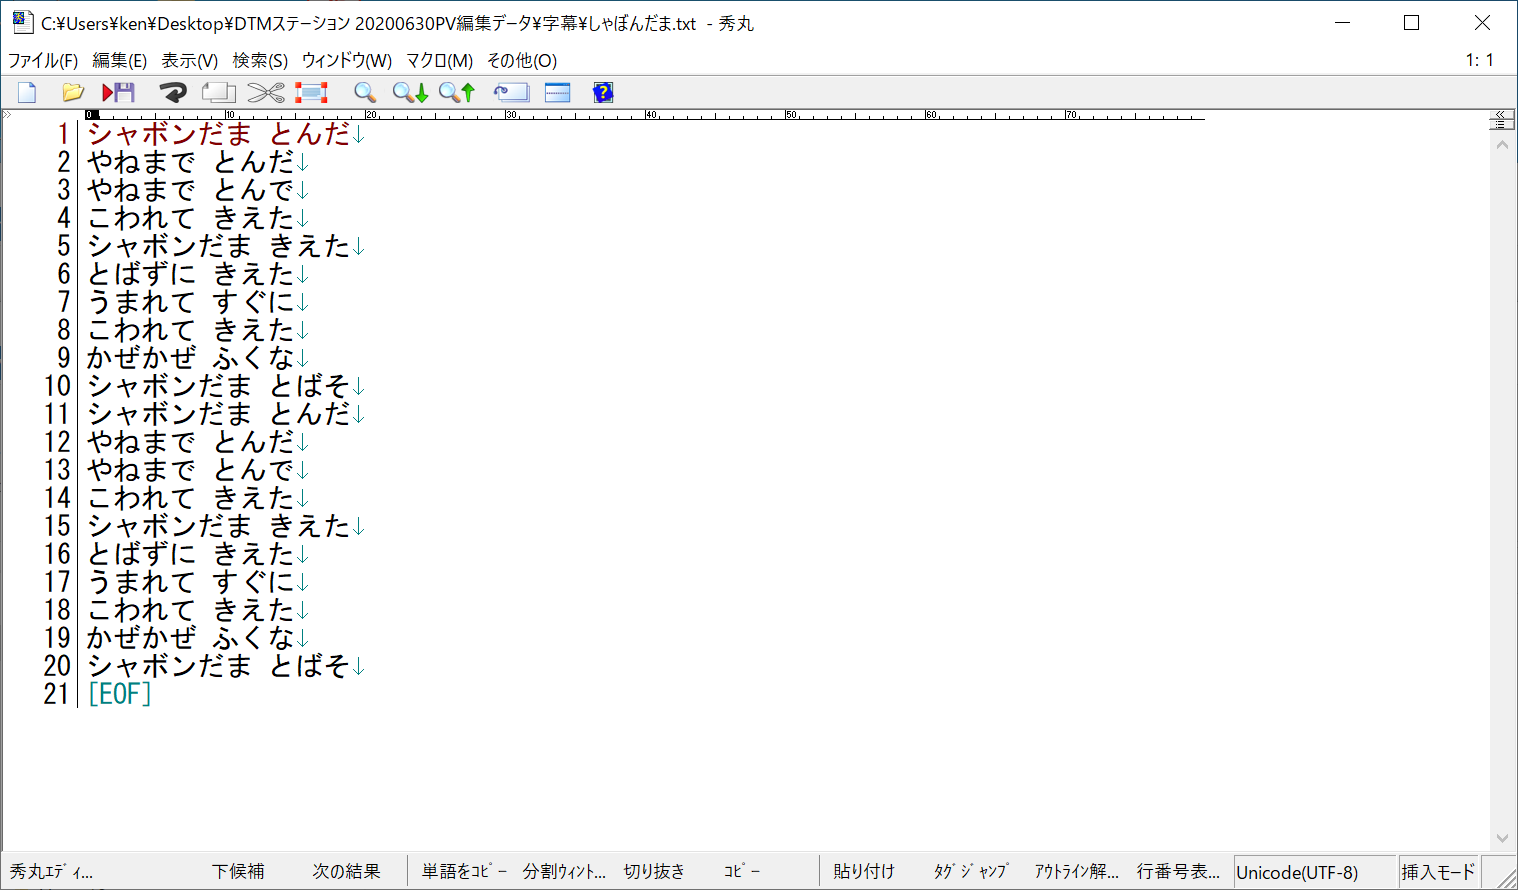Click line 20 text シャボンだま とばそ
Screen dimensions: 1518x890
tap(219, 666)
